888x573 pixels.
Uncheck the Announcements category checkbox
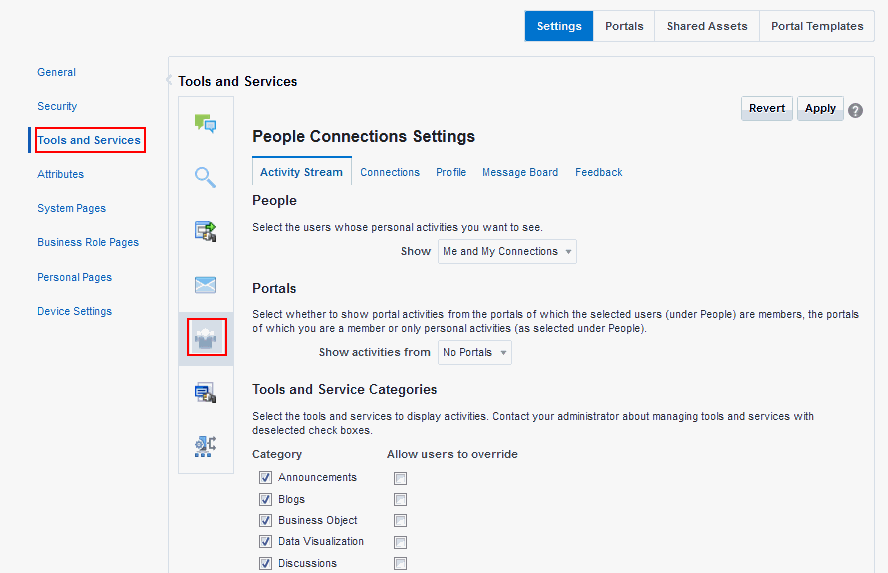[x=265, y=477]
